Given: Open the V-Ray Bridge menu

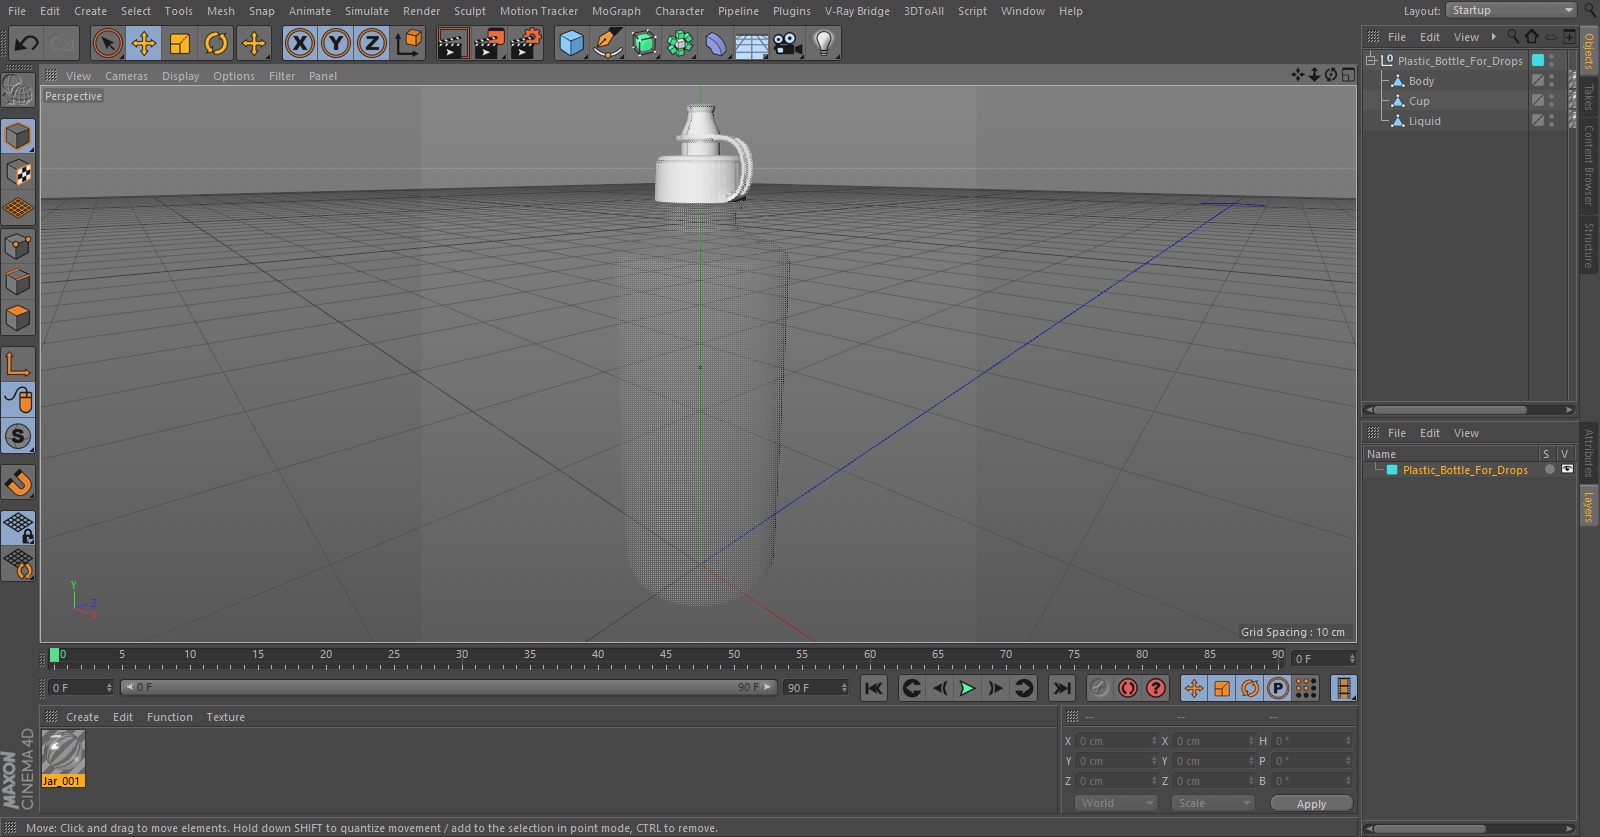Looking at the screenshot, I should pos(857,11).
